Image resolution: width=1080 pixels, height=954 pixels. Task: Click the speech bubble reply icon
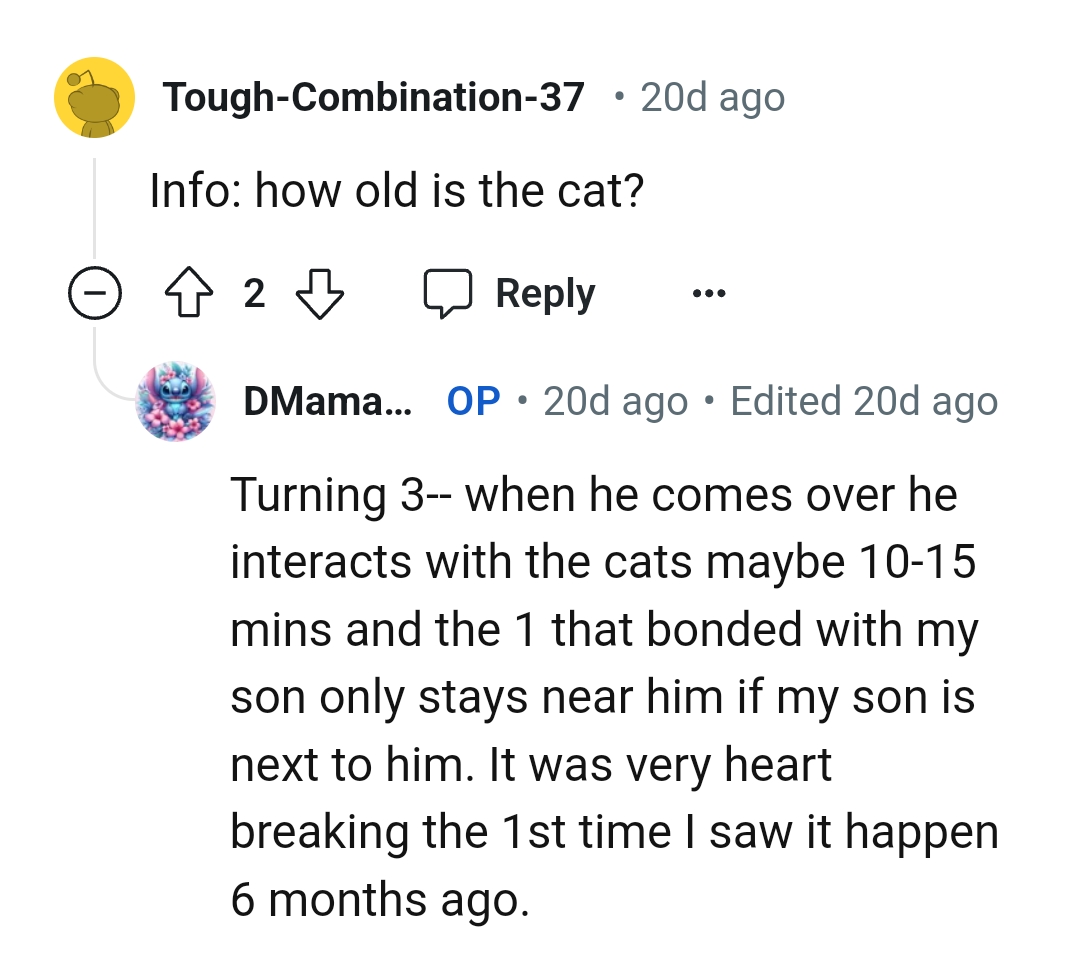[447, 294]
